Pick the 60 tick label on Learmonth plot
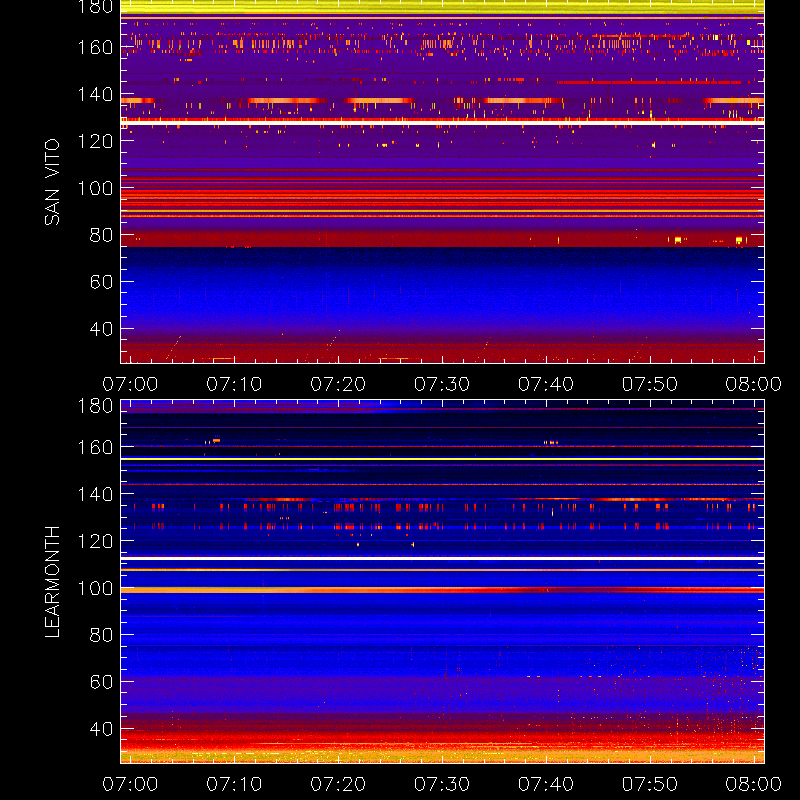Viewport: 800px width, 800px height. point(101,682)
